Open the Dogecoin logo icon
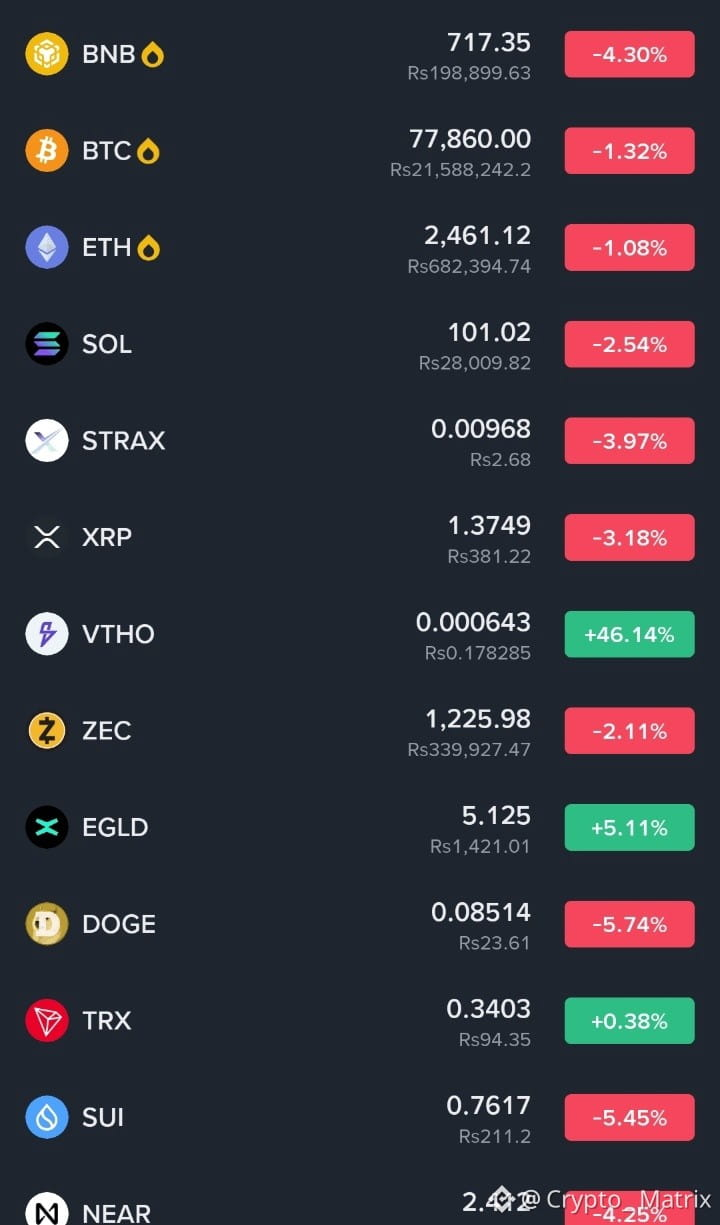This screenshot has width=720, height=1225. pyautogui.click(x=47, y=924)
